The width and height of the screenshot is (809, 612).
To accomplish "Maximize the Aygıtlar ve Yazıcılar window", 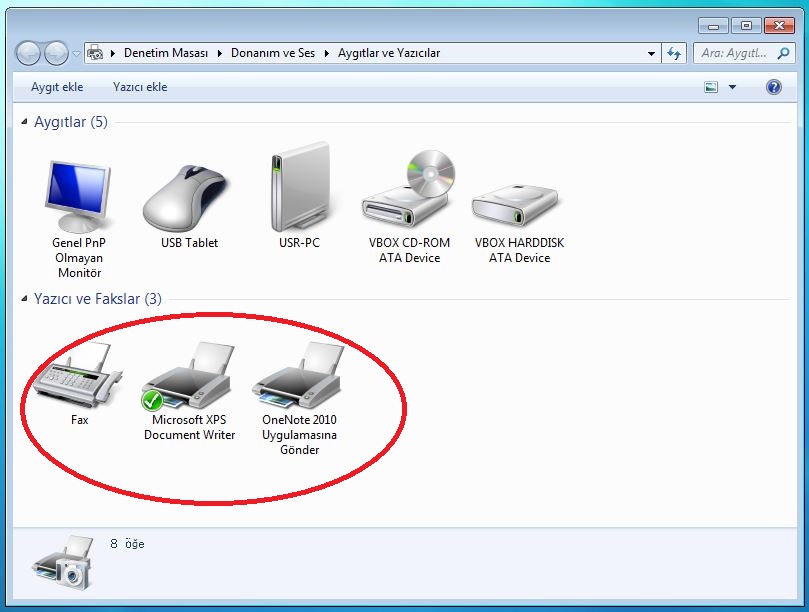I will pos(746,25).
